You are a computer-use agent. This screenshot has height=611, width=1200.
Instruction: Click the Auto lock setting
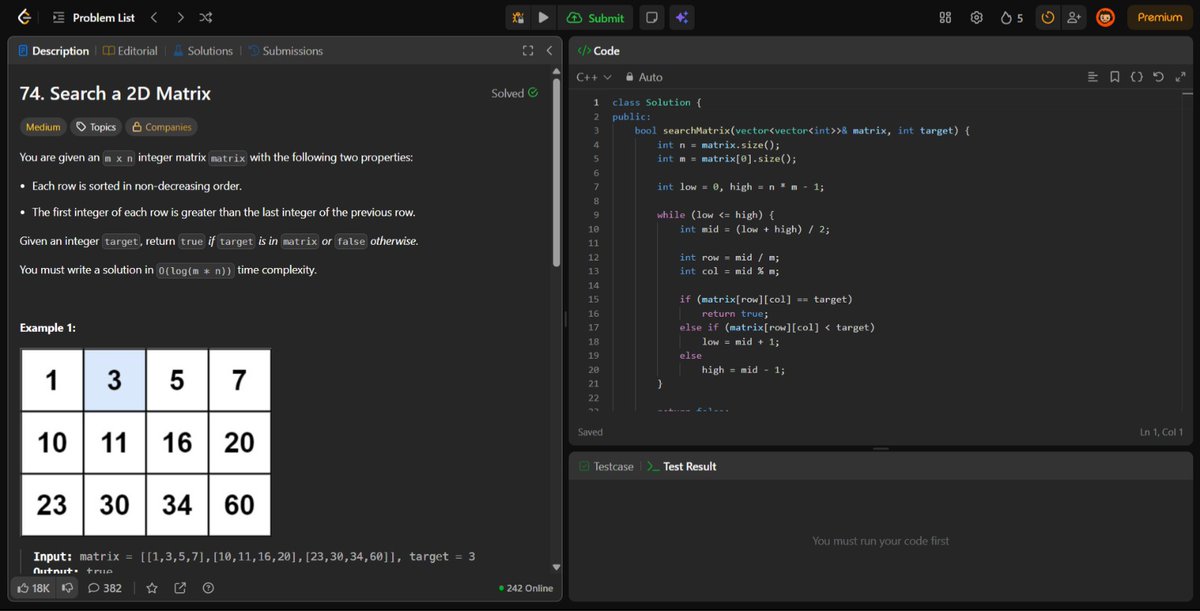tap(644, 77)
